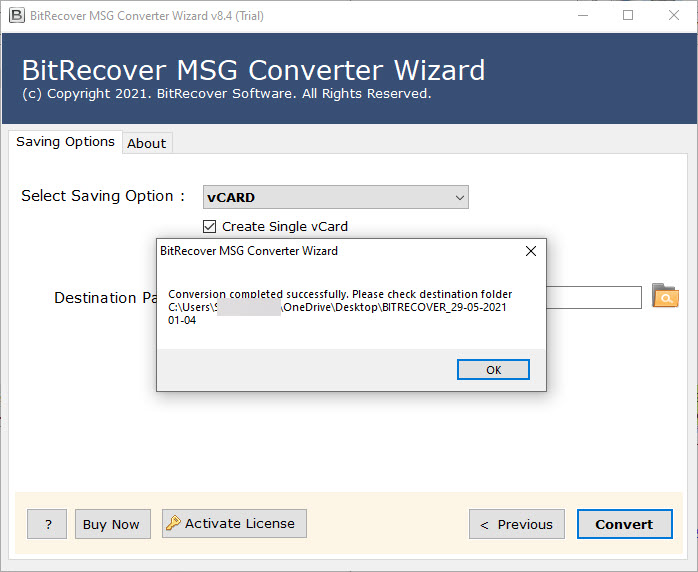
Task: Open the browse destination folder icon
Action: [x=665, y=296]
